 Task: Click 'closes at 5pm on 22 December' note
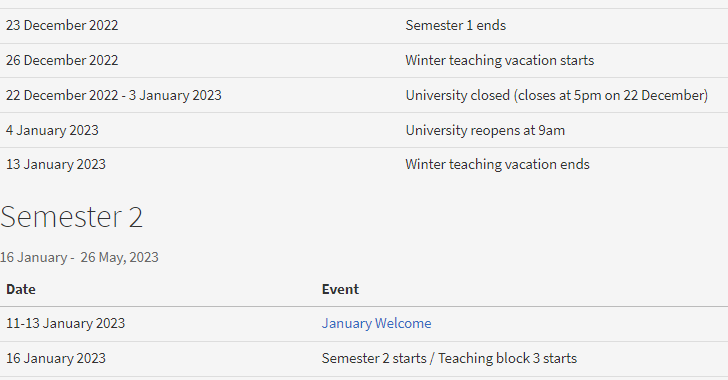(x=611, y=95)
